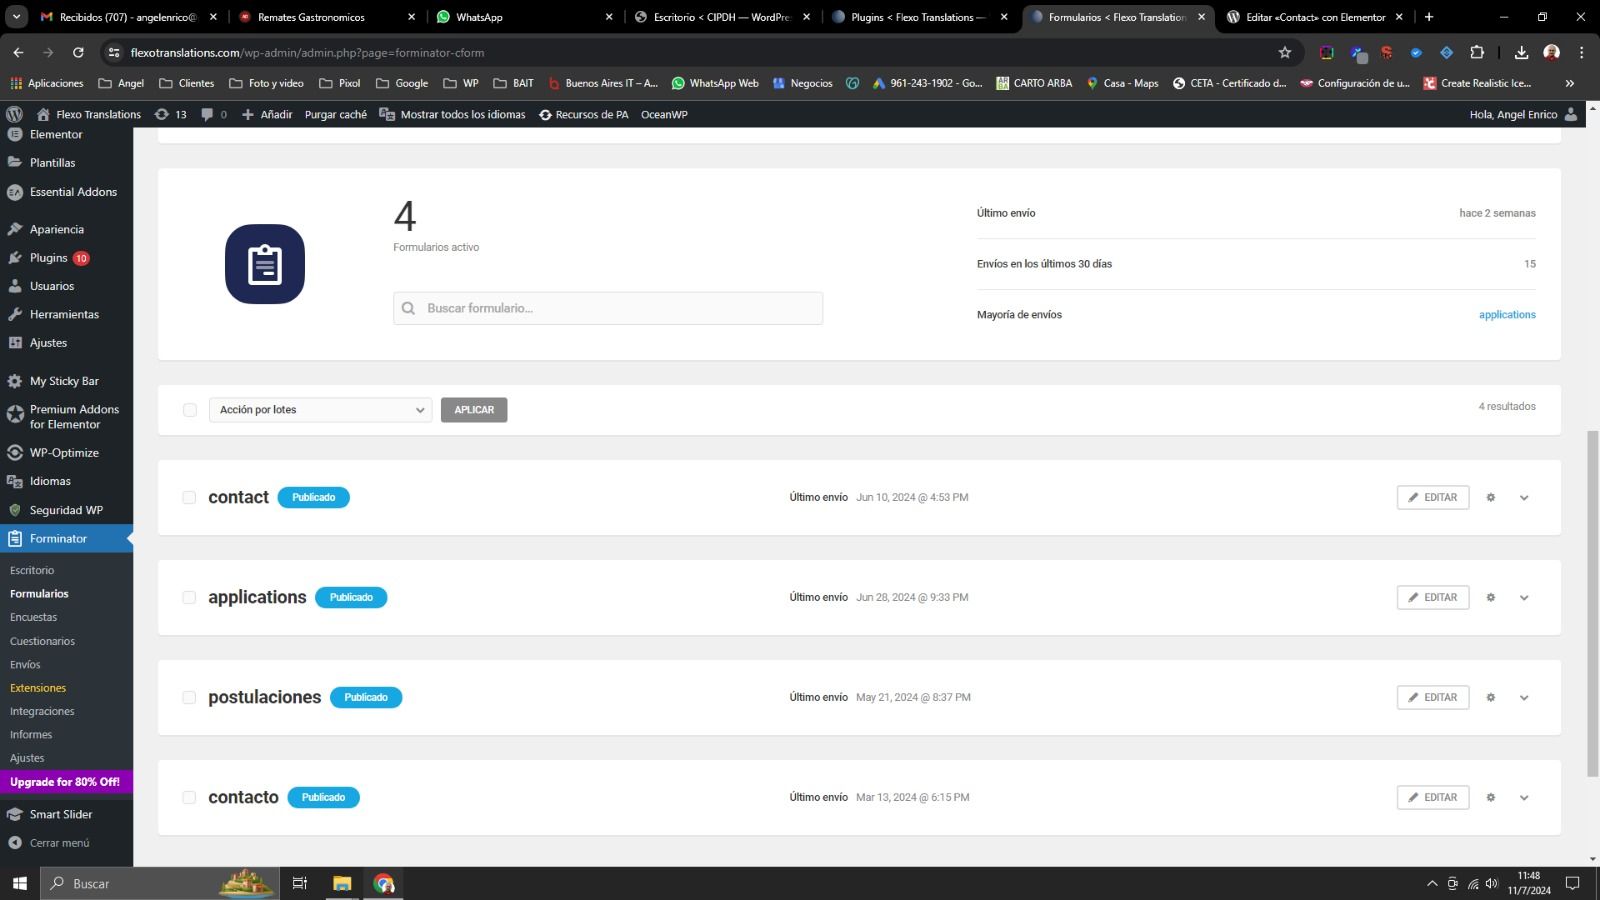The height and width of the screenshot is (900, 1600).
Task: Open the applications link in Mayoría de envíos
Action: (x=1507, y=314)
